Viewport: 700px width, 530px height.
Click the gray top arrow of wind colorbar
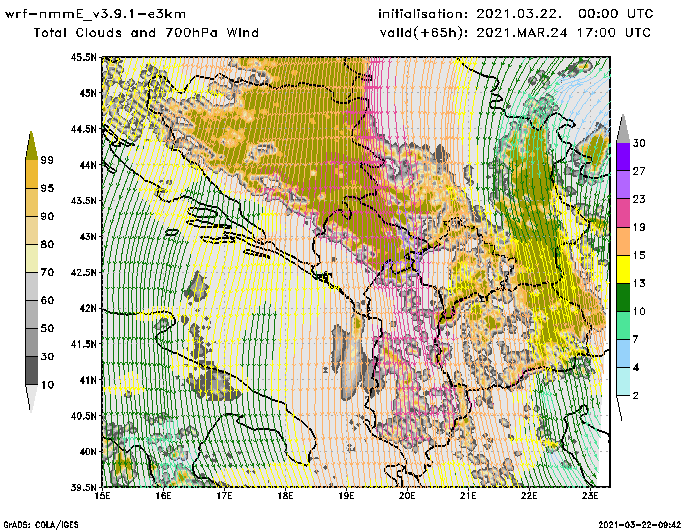[623, 128]
